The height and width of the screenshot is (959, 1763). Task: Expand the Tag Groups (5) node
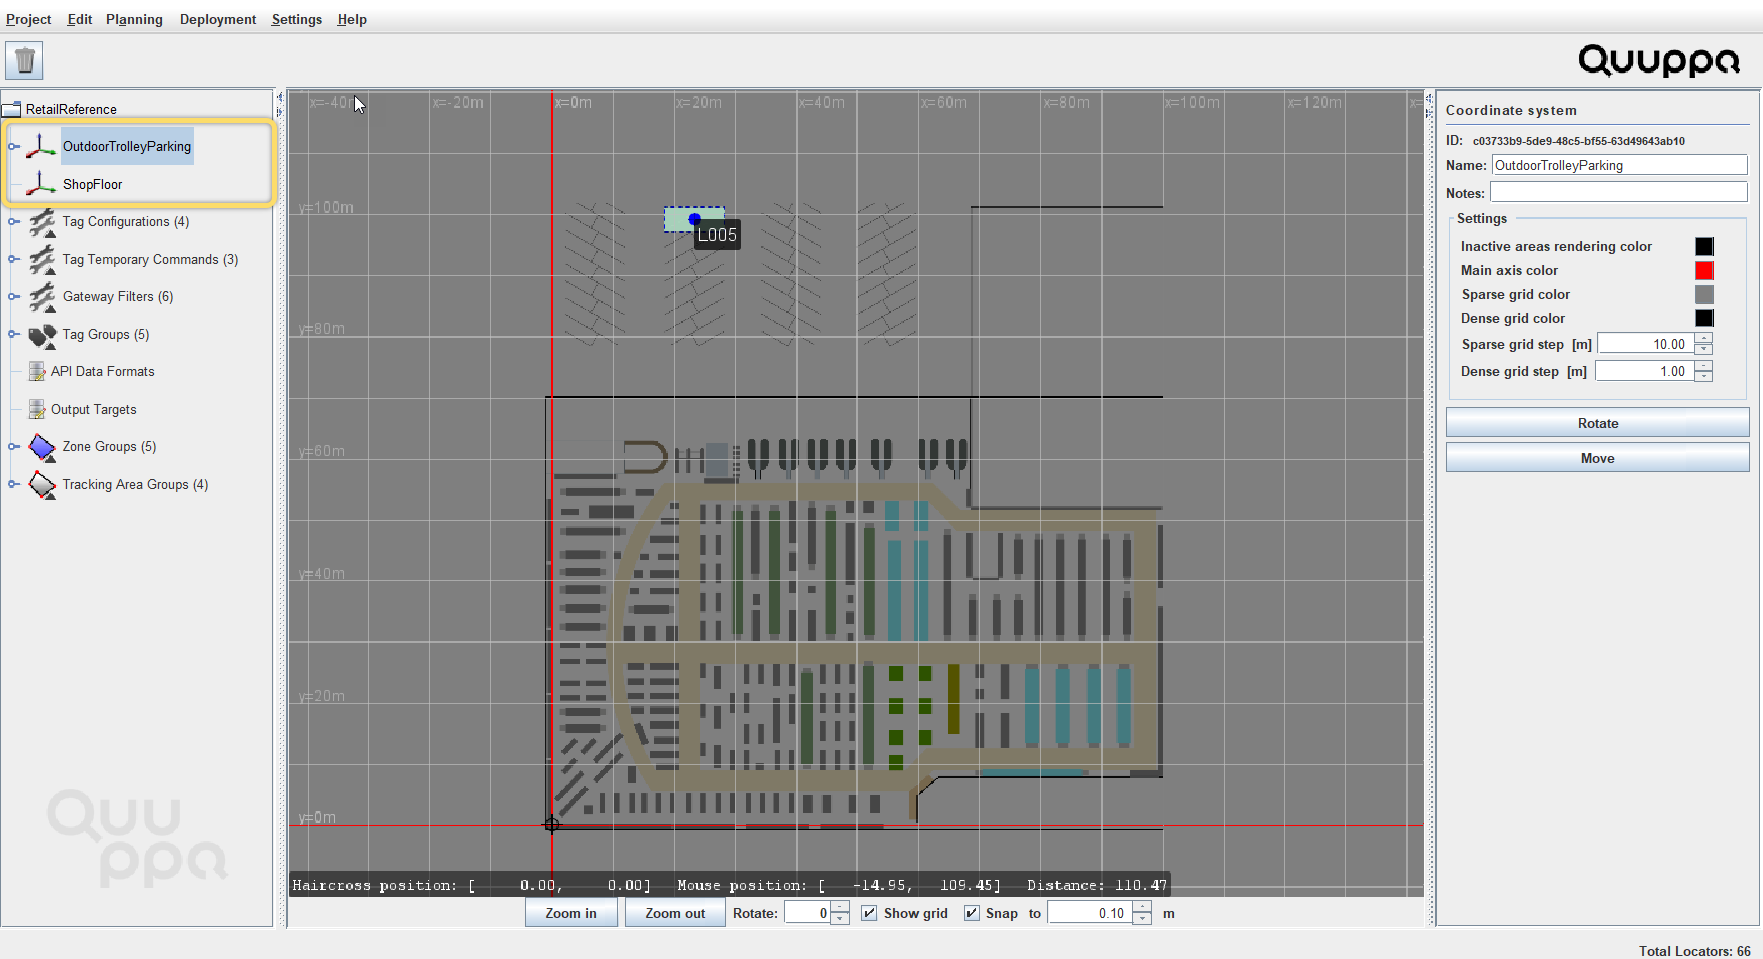coord(14,335)
